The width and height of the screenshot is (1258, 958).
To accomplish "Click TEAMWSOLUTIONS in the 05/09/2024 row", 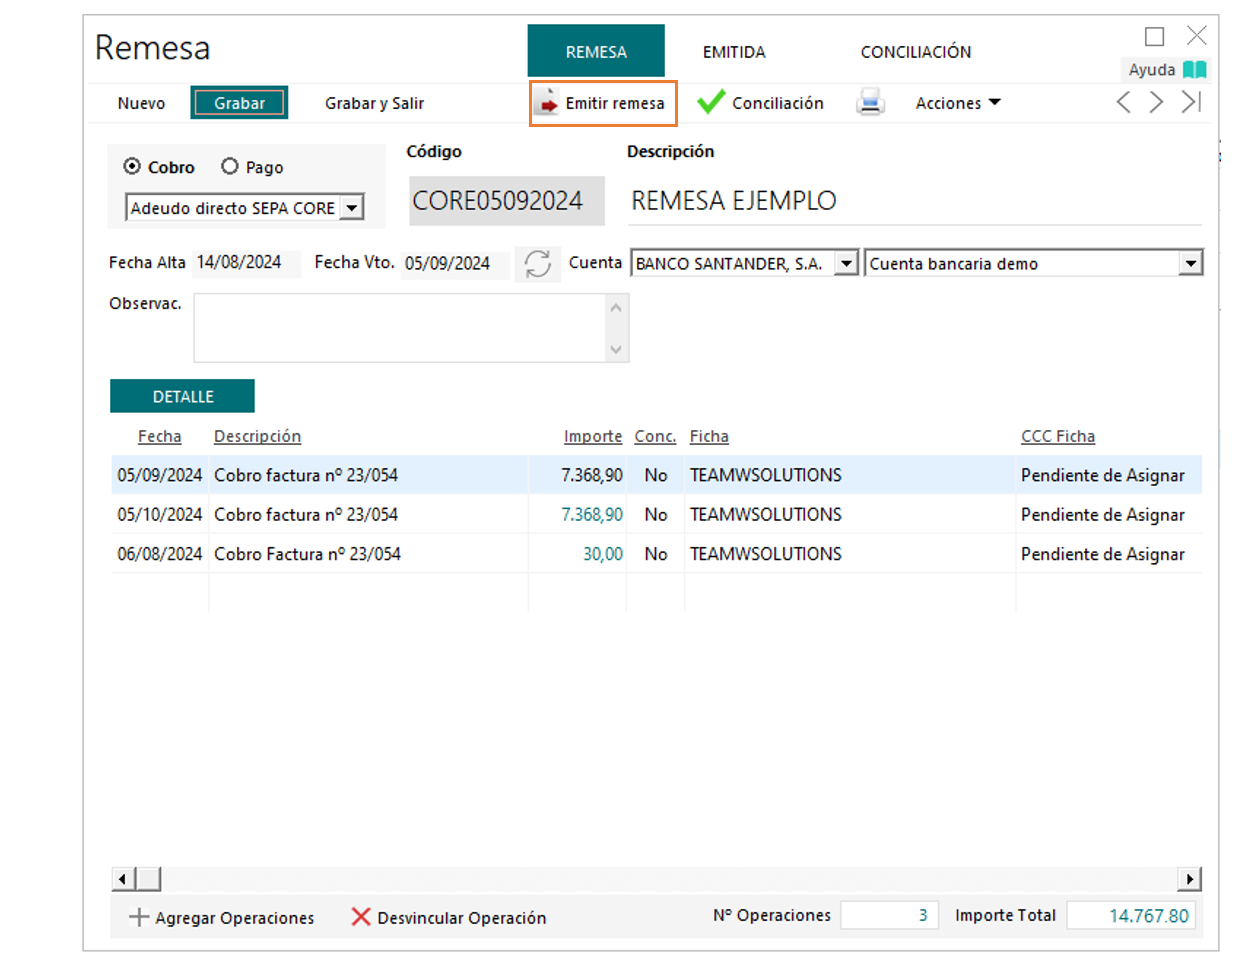I will point(765,475).
